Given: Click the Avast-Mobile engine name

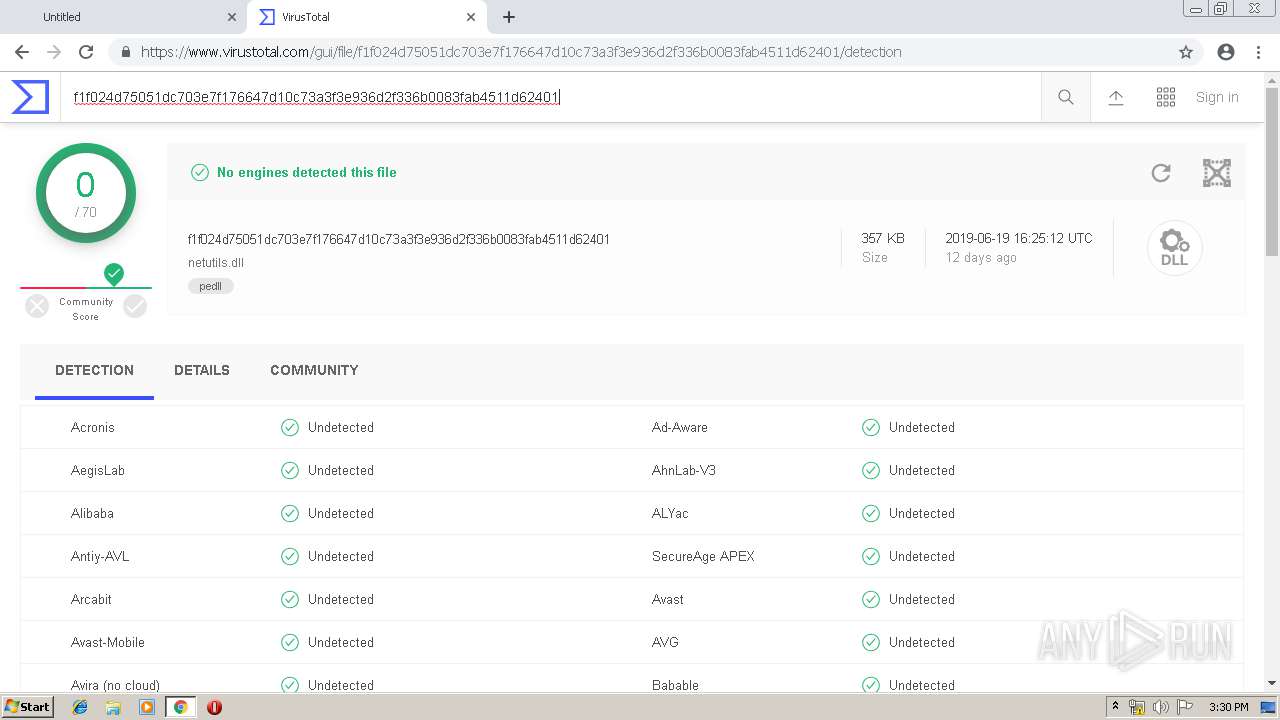Looking at the screenshot, I should tap(108, 642).
